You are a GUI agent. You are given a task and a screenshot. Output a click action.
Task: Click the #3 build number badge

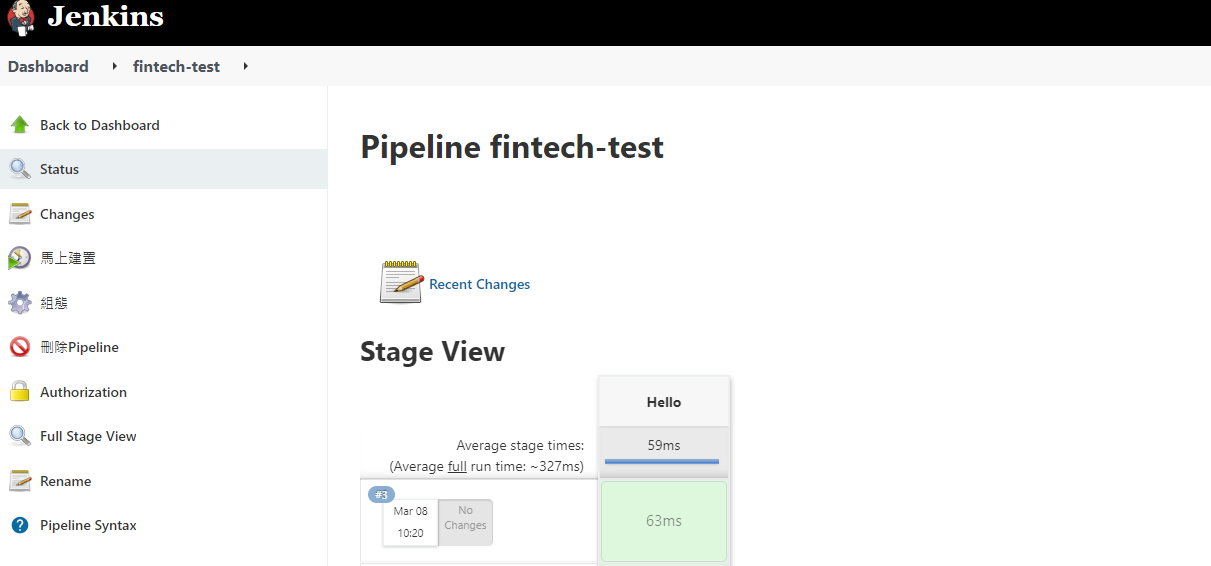[x=381, y=495]
